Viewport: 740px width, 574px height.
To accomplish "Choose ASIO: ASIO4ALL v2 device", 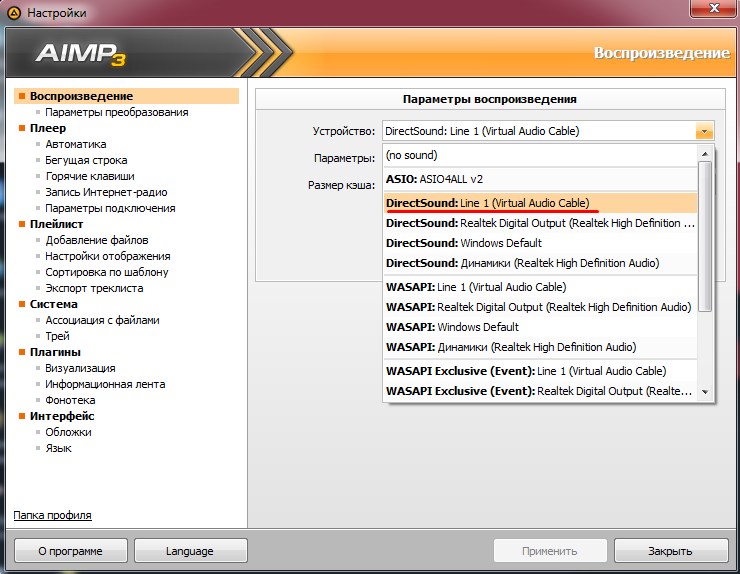I will [x=540, y=179].
